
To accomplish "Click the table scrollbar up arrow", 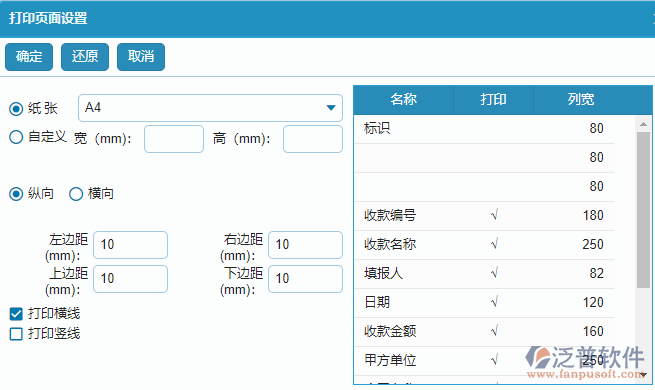I will (643, 124).
